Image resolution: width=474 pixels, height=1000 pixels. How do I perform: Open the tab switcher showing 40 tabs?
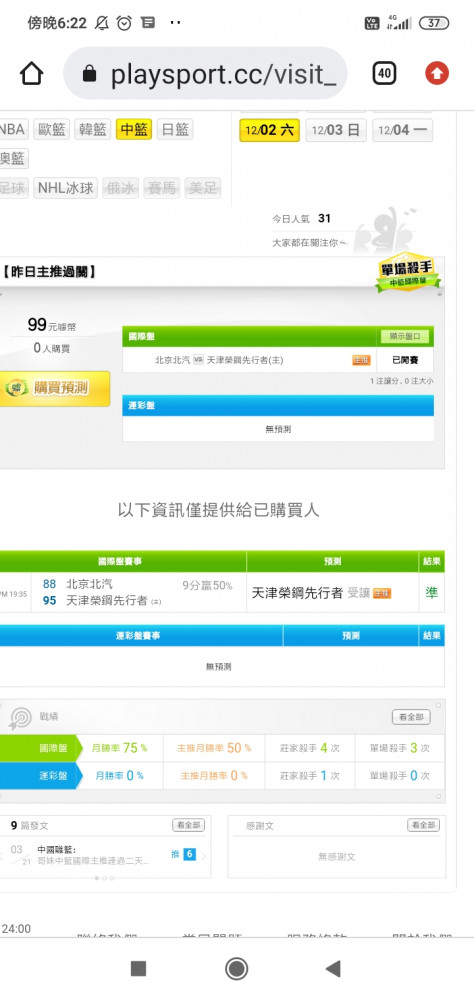pyautogui.click(x=384, y=74)
